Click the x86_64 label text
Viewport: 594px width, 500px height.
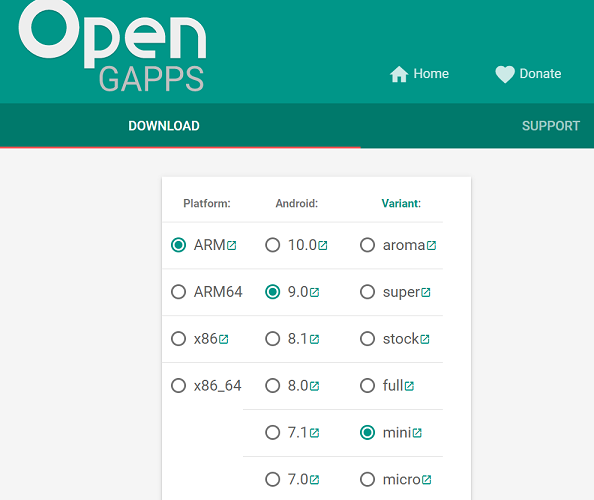217,386
